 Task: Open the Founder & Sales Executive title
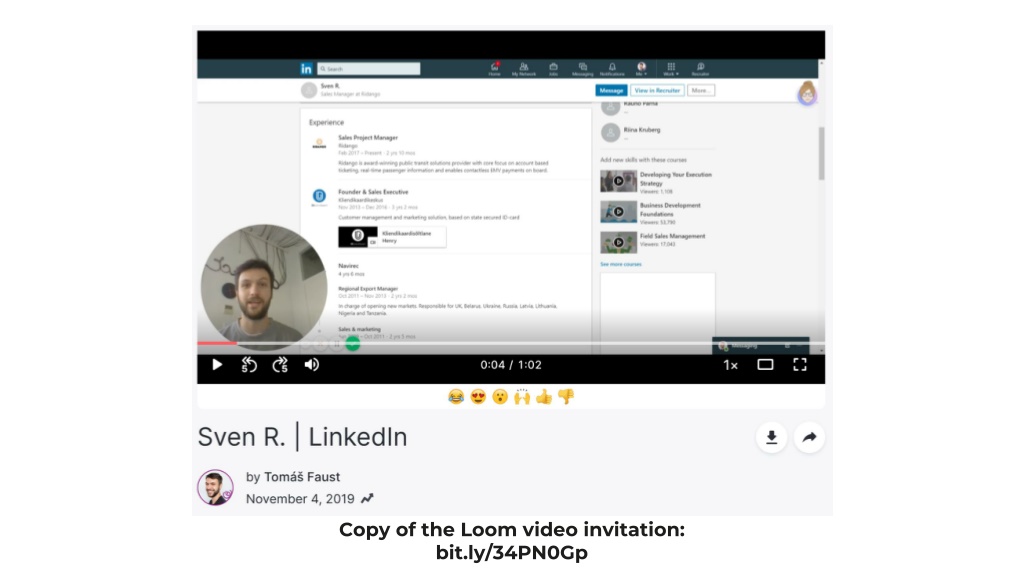373,192
